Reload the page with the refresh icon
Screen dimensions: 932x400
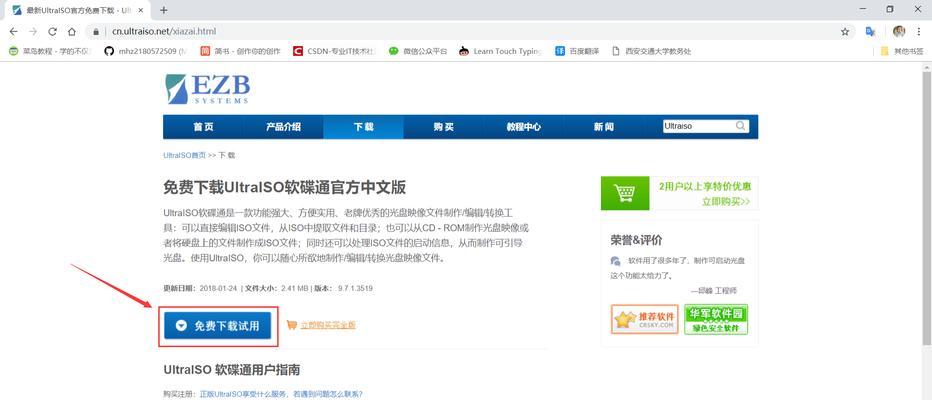(52, 32)
